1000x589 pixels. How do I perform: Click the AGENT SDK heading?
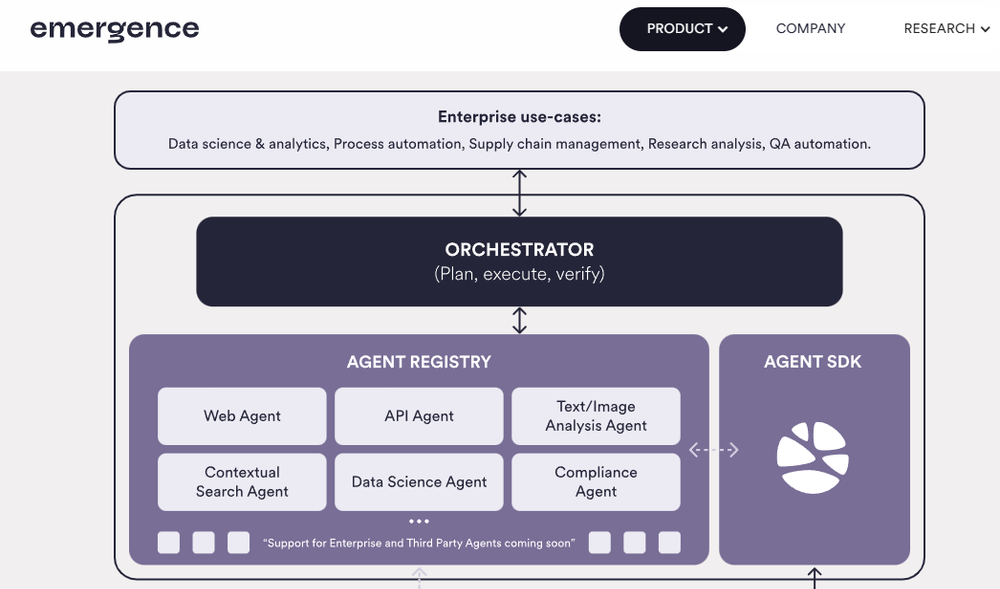coord(812,362)
